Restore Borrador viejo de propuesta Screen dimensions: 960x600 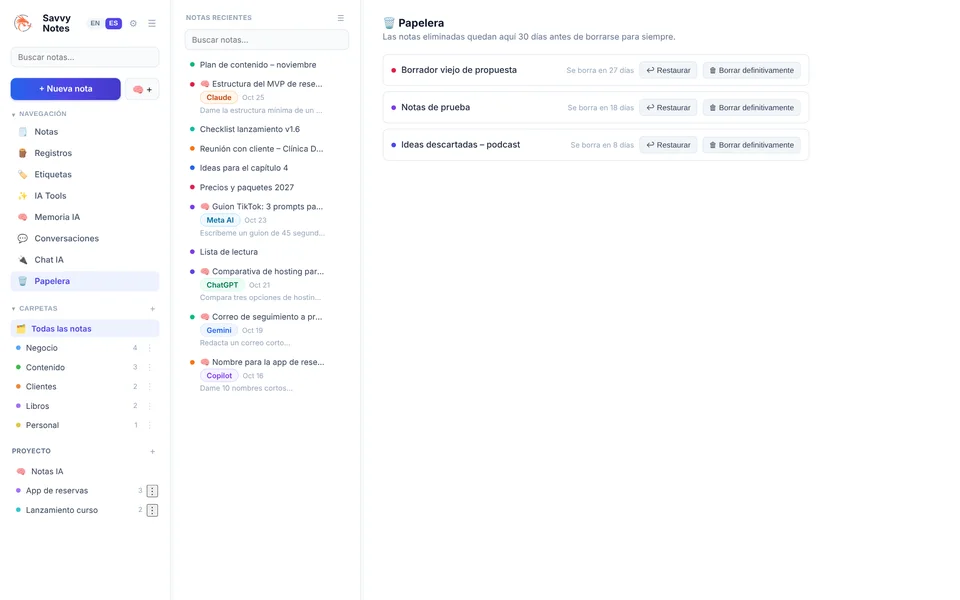(668, 70)
